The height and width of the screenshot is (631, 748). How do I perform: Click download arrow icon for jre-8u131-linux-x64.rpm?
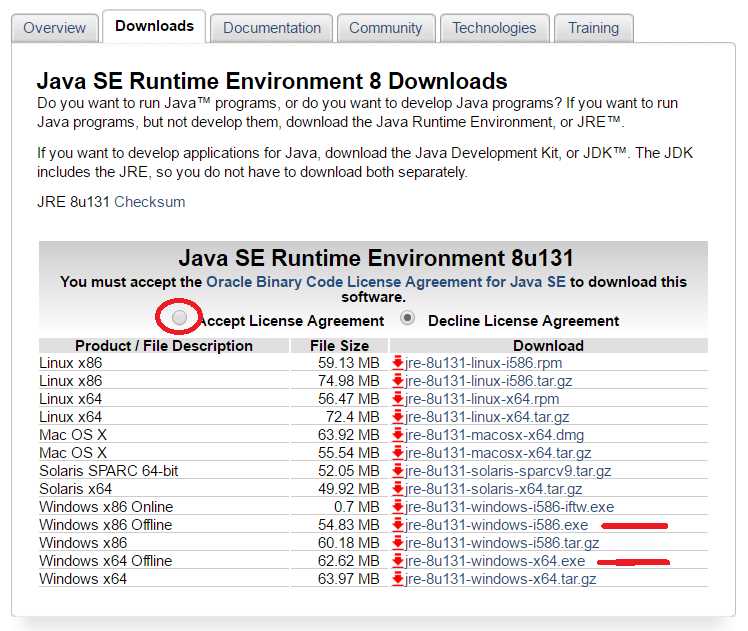click(397, 399)
